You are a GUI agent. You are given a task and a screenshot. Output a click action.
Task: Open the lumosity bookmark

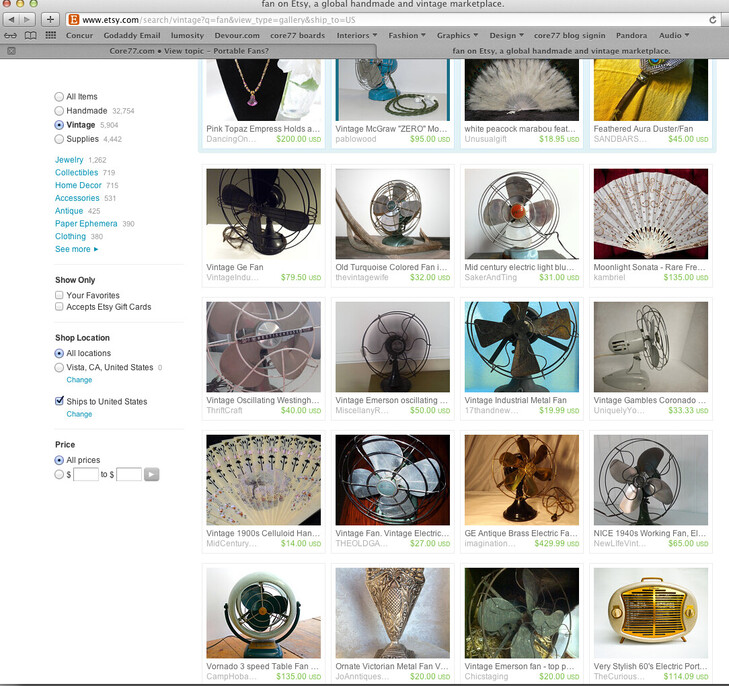187,35
